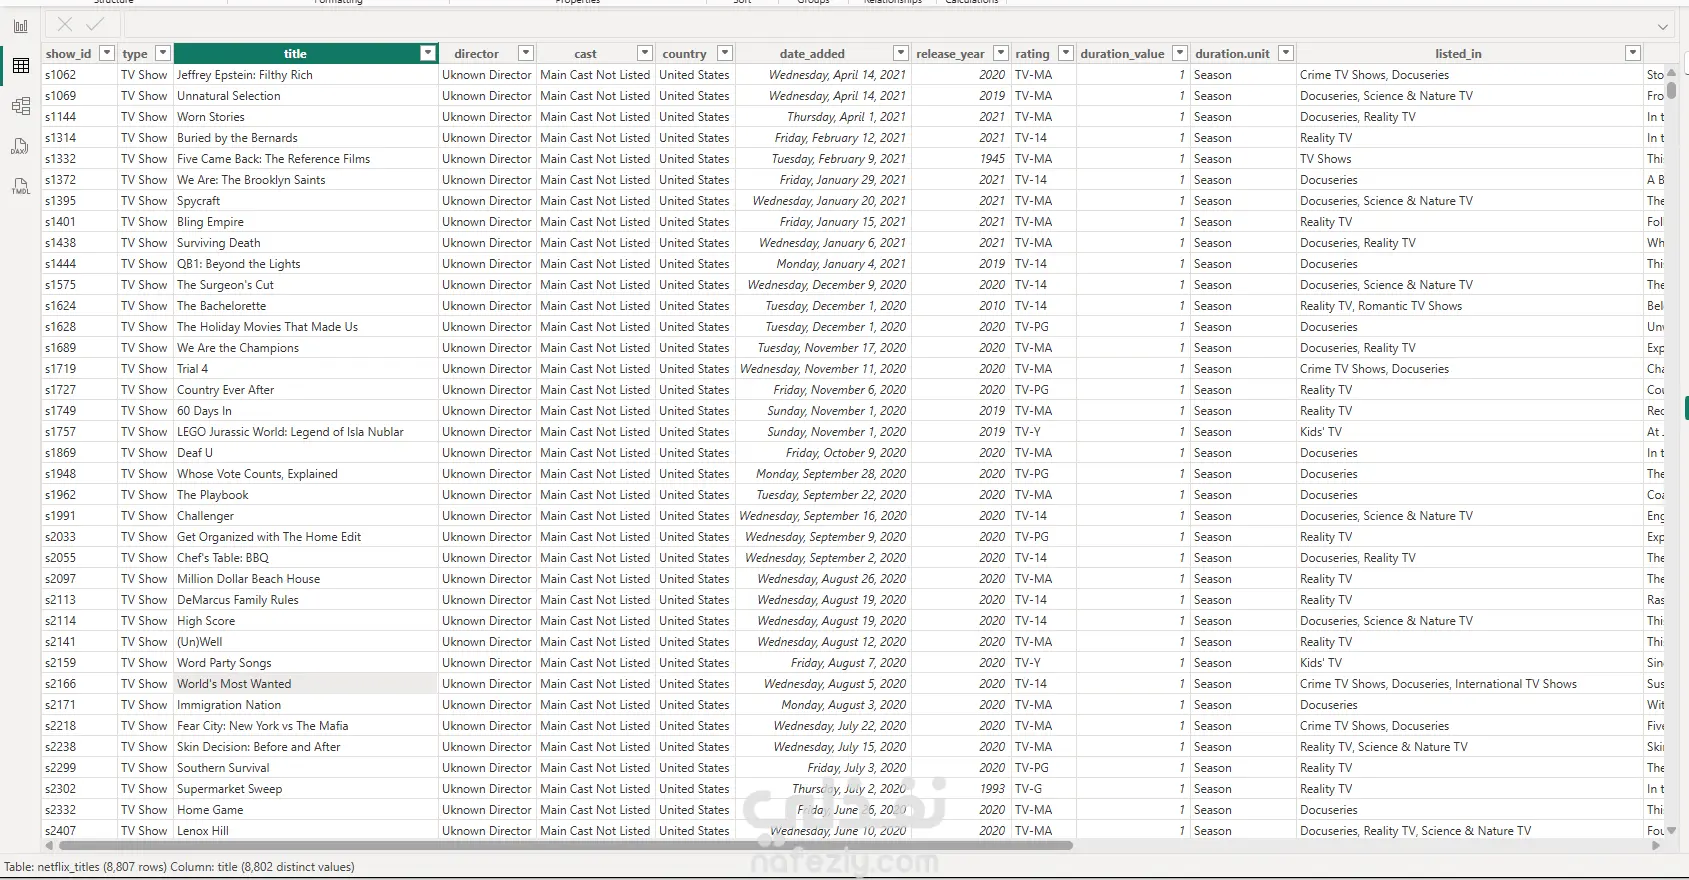
Task: Select cell 'LEGO Jurassic World: Legend of Isla Nublar'
Action: point(306,432)
